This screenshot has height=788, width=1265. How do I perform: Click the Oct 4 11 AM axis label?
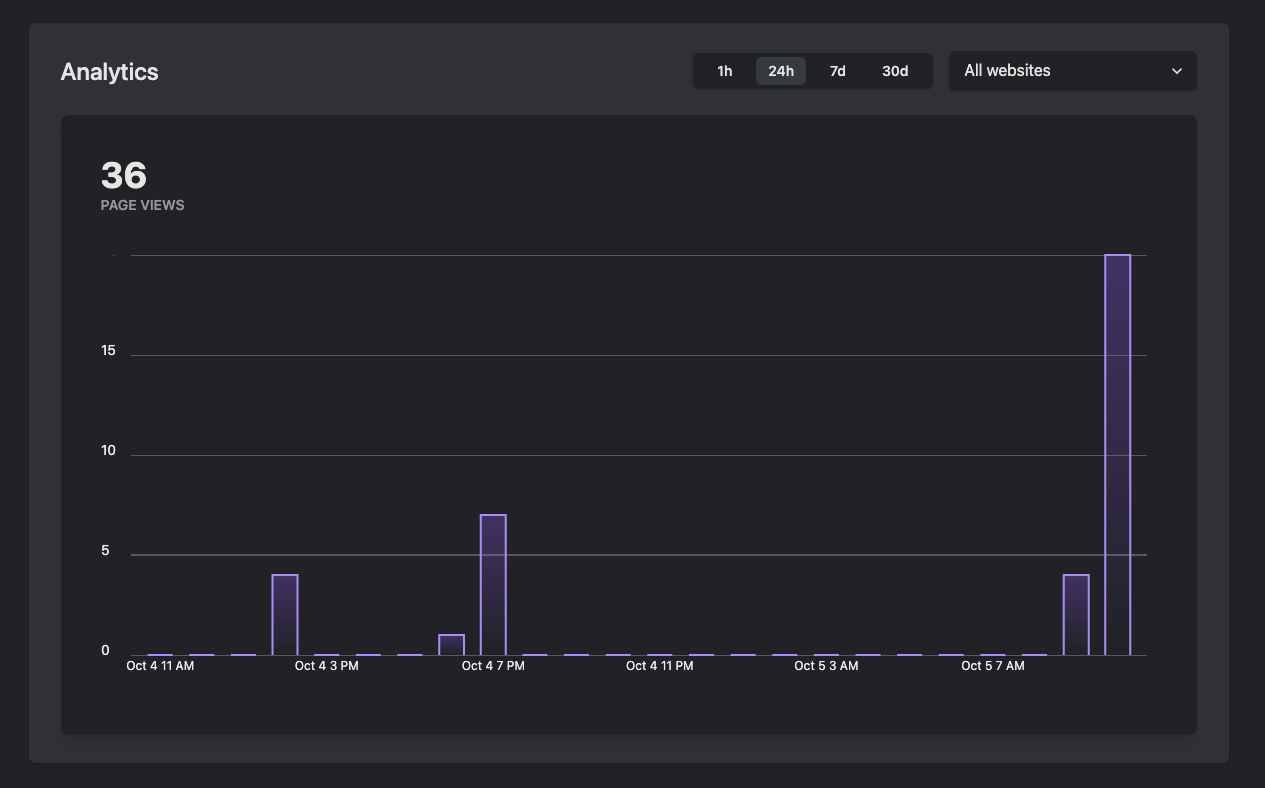coord(160,666)
